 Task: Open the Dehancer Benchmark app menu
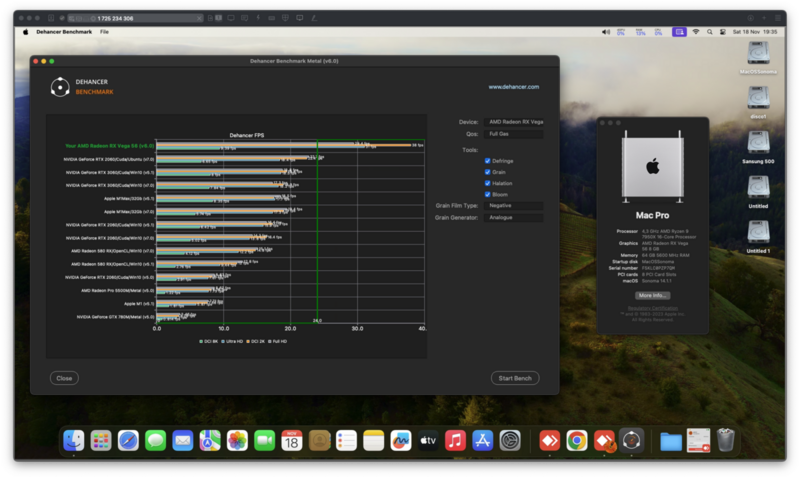click(63, 32)
